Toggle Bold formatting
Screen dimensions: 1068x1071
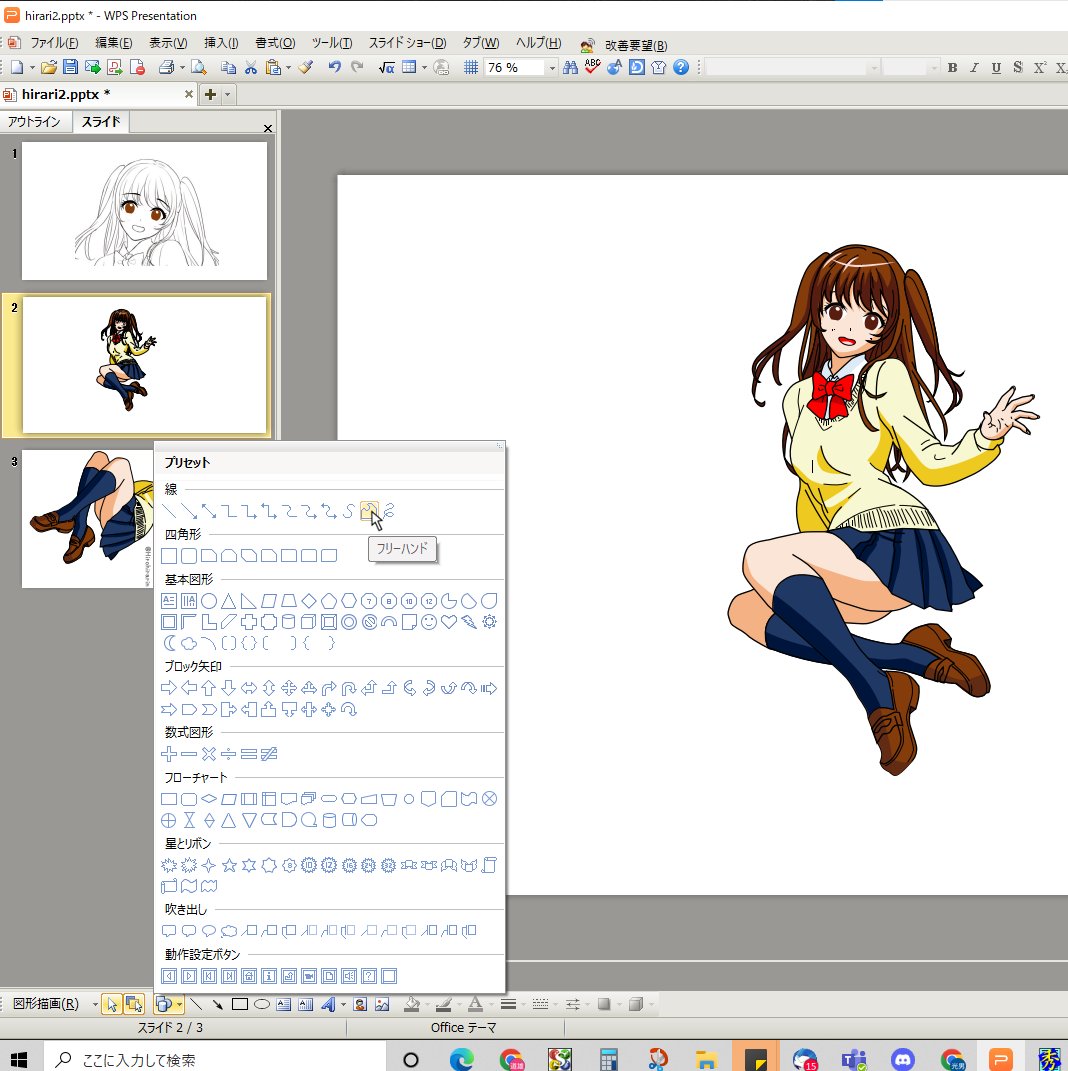[x=952, y=67]
